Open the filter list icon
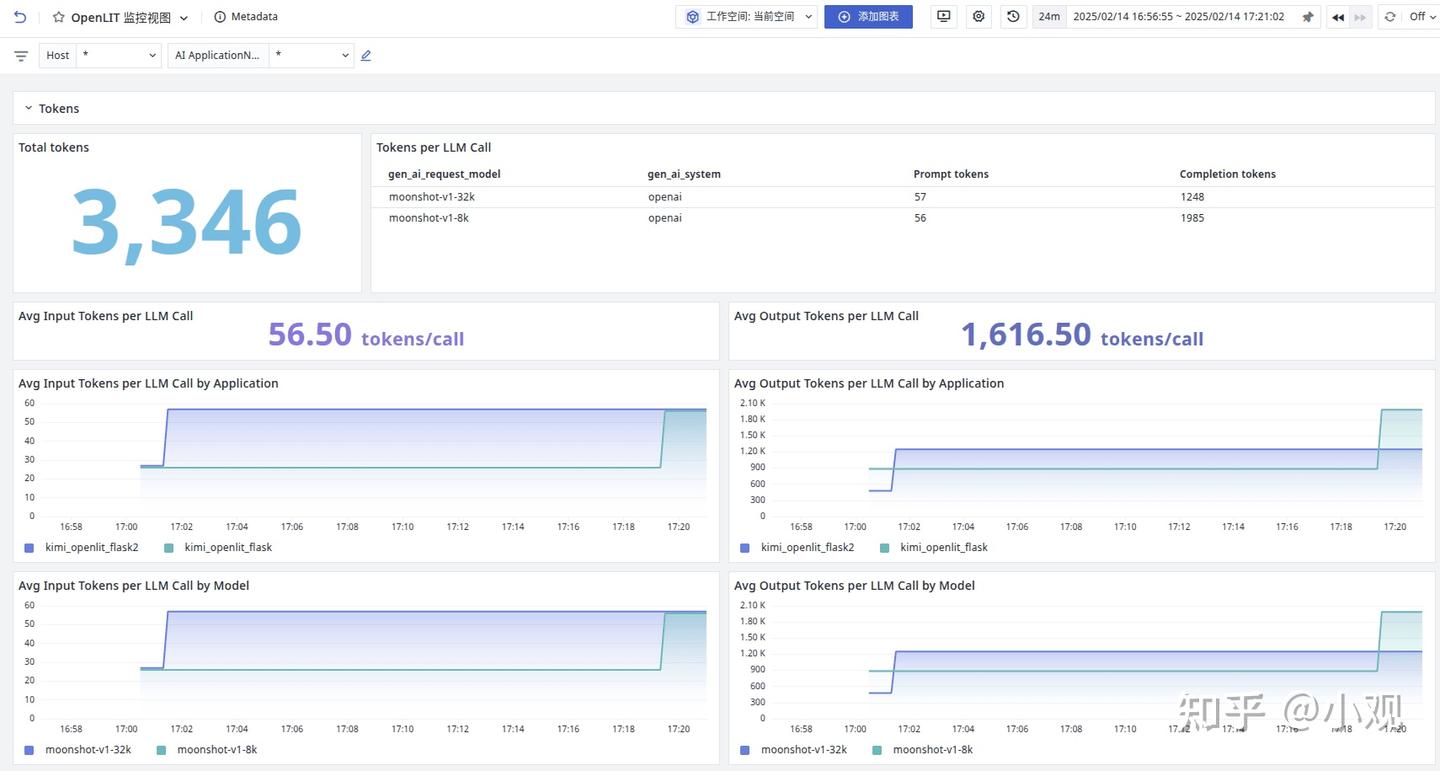This screenshot has width=1440, height=771. 21,56
